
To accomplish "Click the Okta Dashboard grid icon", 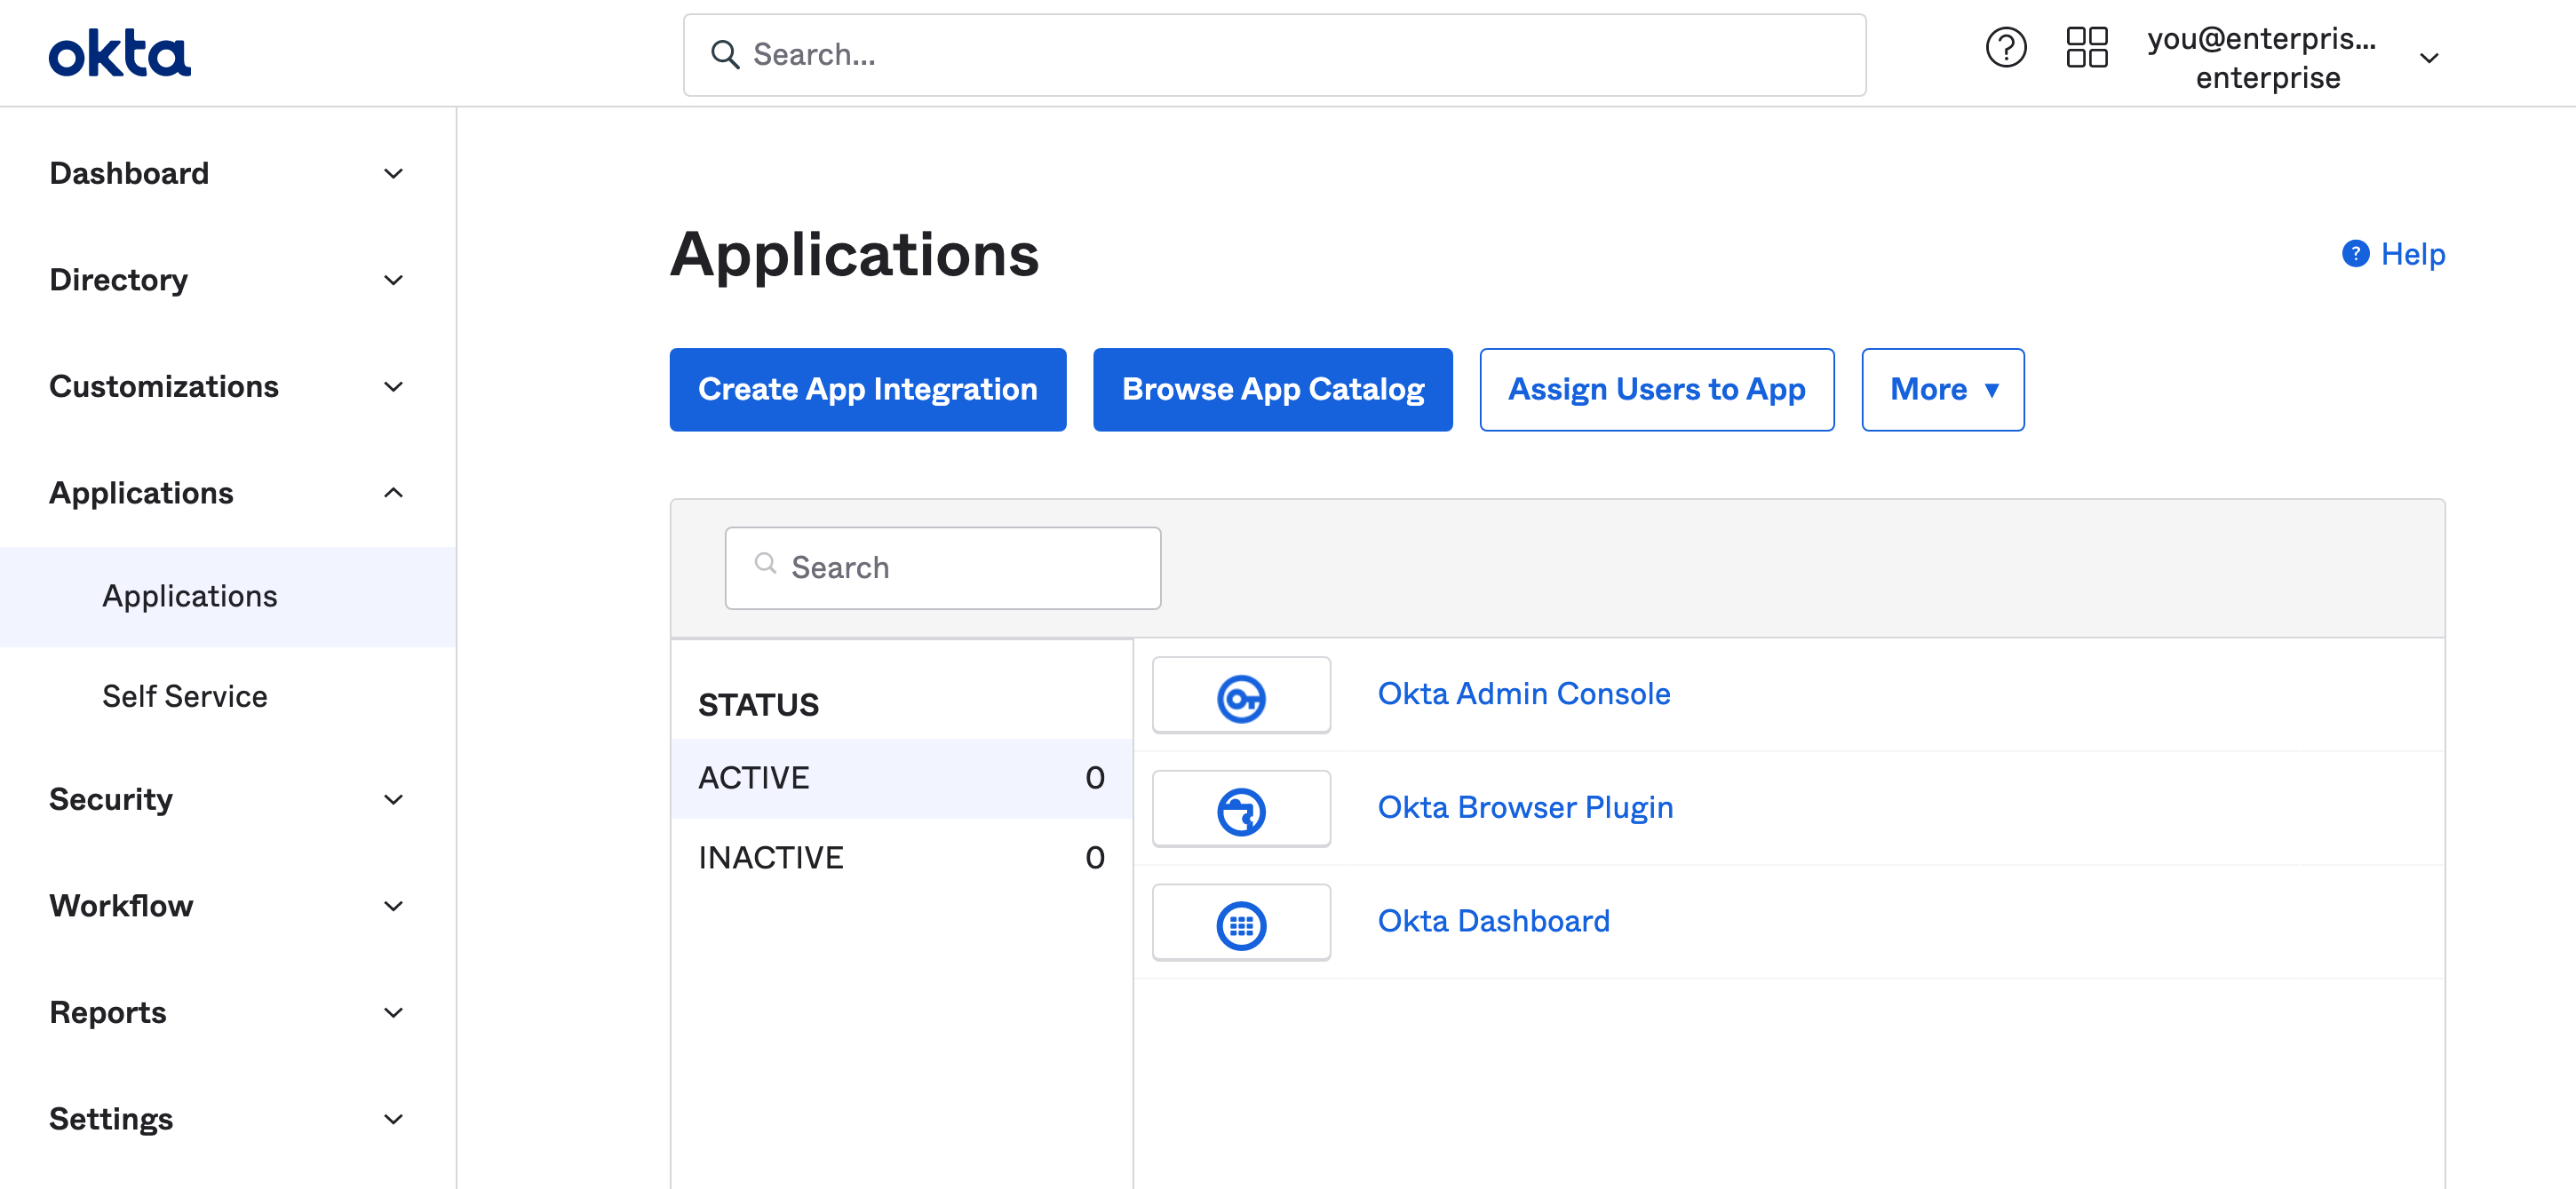I will tap(1240, 922).
